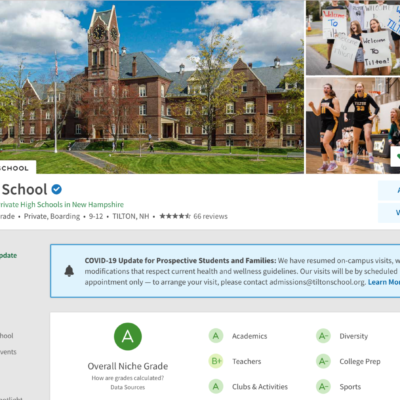Click the large green overall A grade circle
The width and height of the screenshot is (400, 400).
pyautogui.click(x=128, y=336)
